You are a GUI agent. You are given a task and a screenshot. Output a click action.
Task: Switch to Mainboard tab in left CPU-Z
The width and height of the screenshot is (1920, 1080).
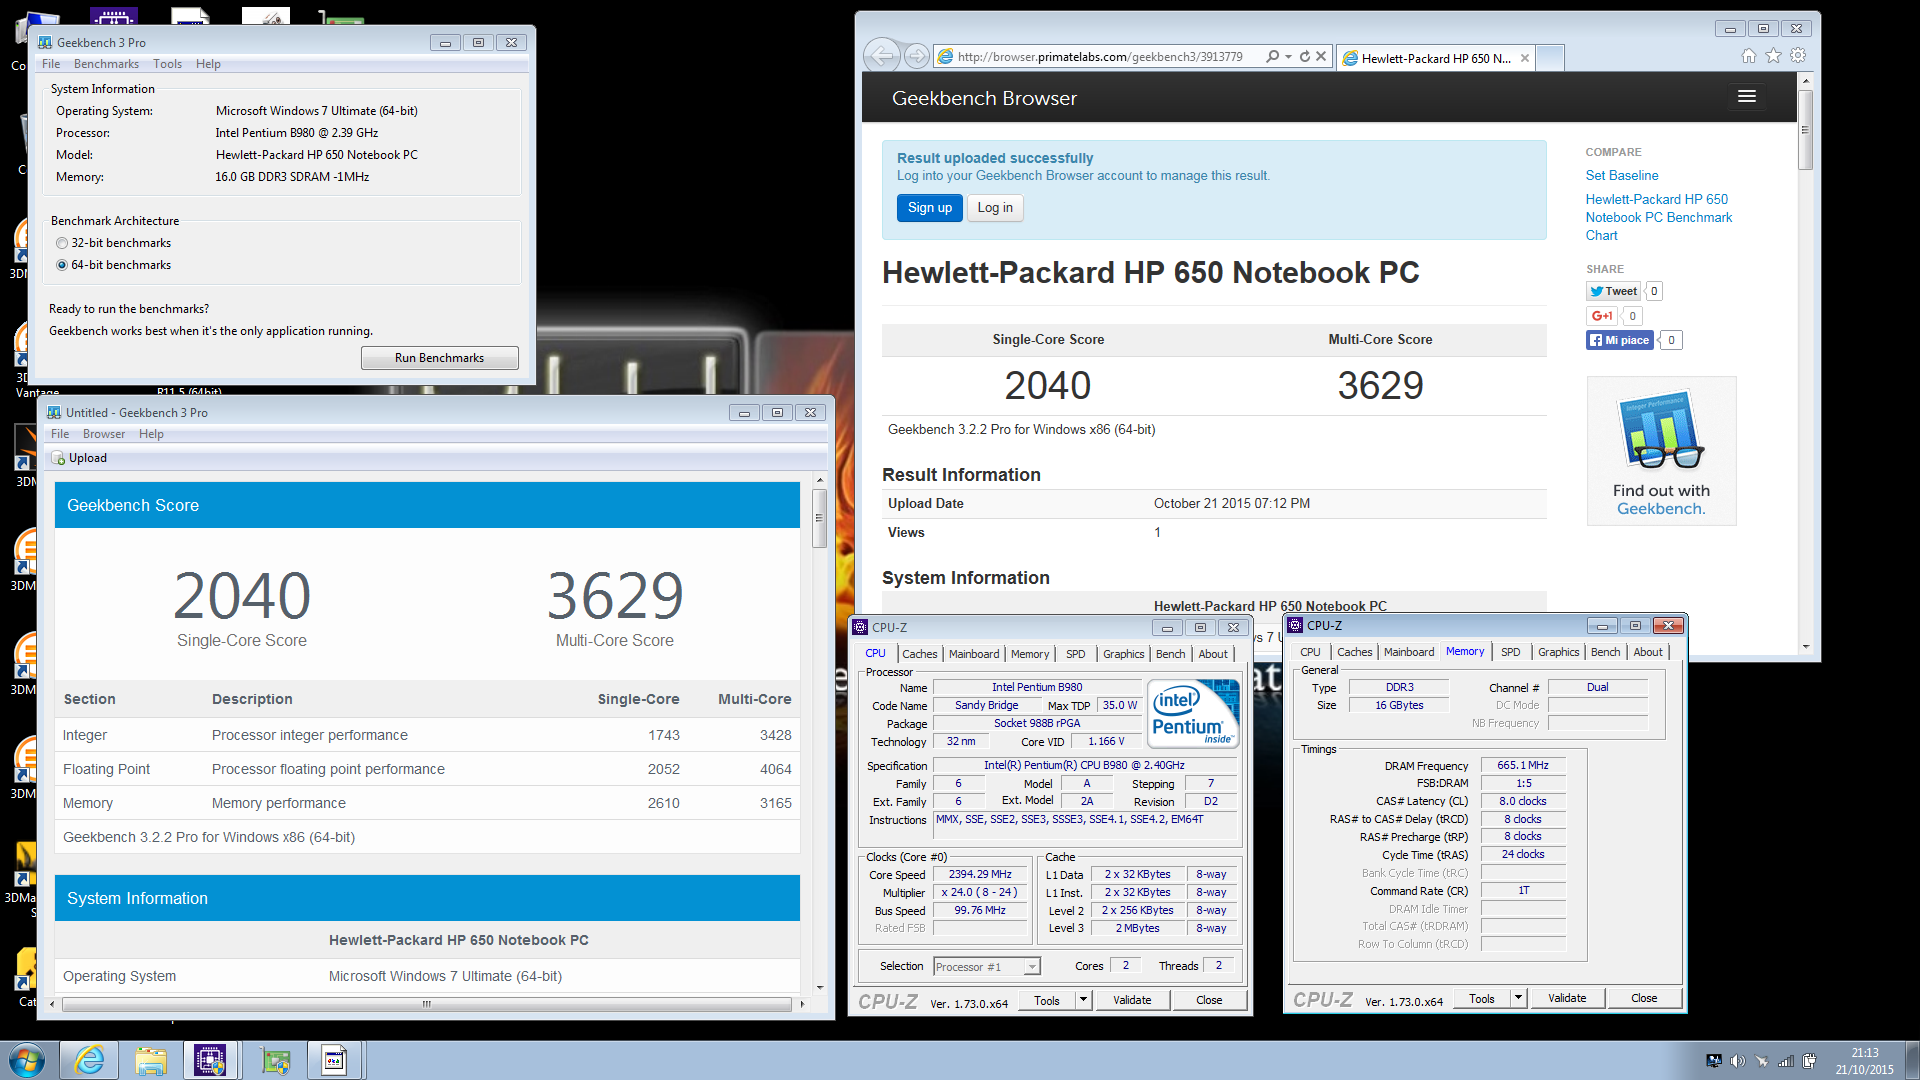(974, 654)
